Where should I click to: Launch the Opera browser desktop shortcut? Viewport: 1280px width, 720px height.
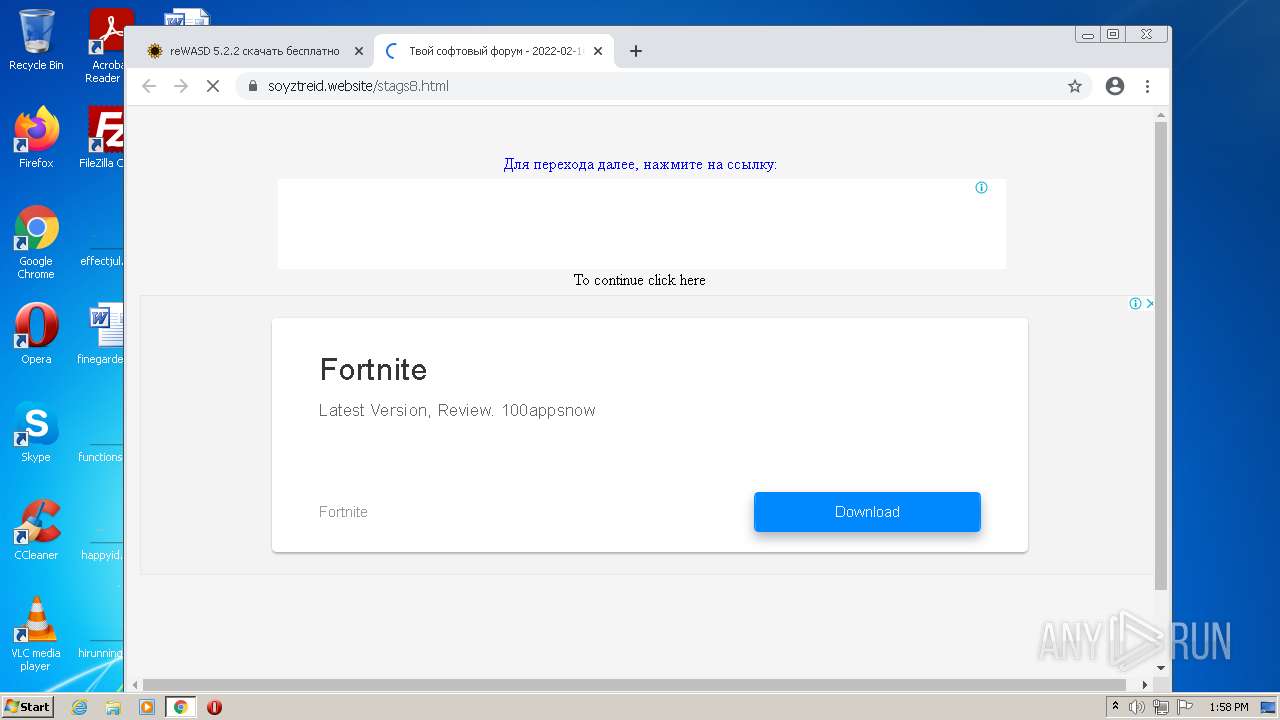point(36,334)
